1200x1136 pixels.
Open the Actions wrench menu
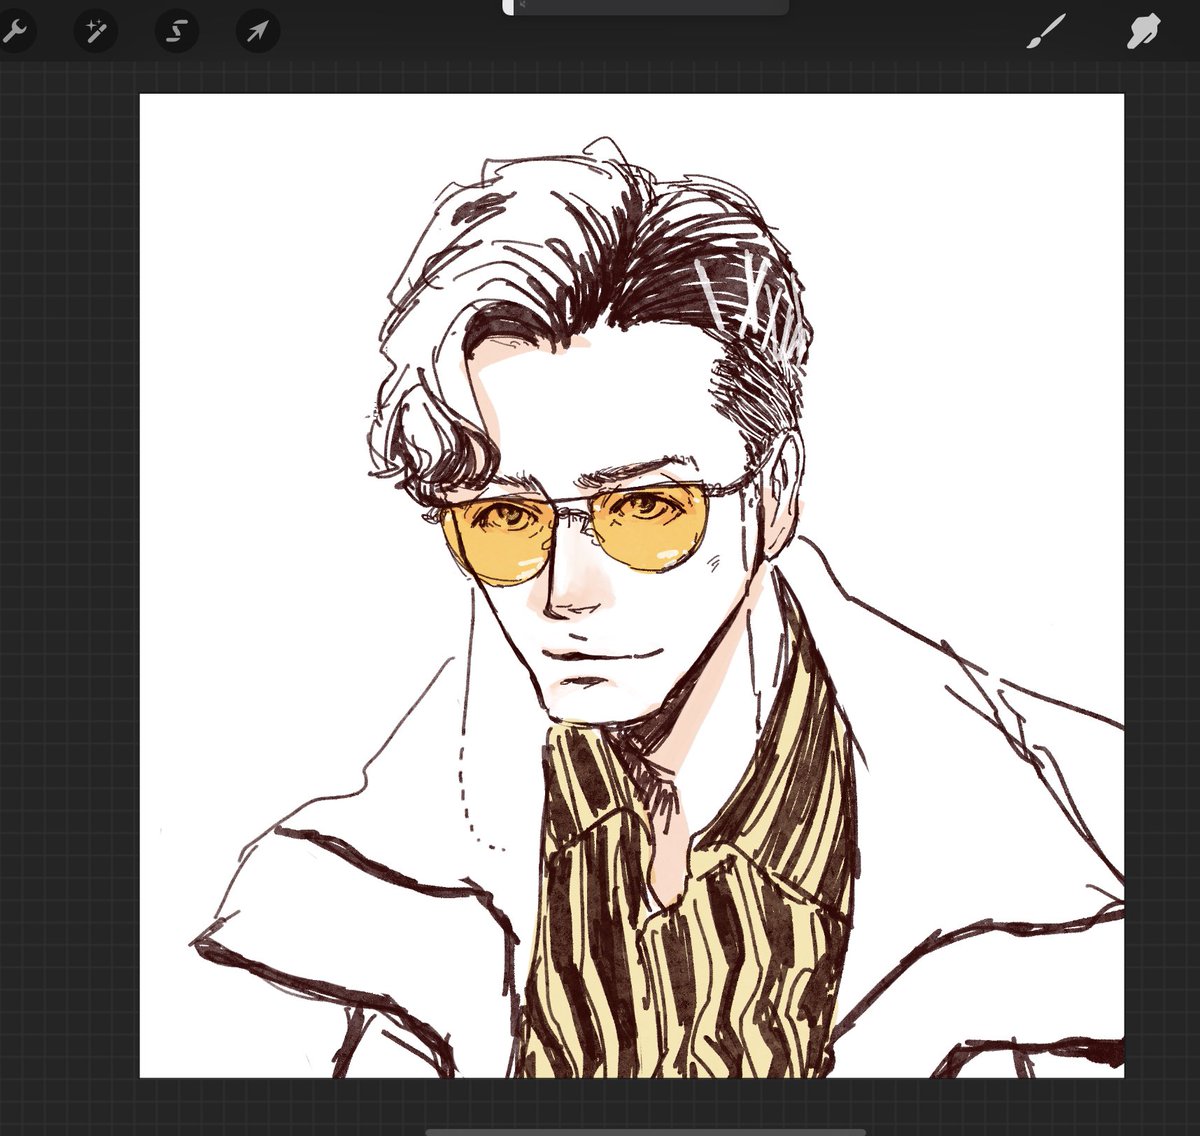(14, 33)
